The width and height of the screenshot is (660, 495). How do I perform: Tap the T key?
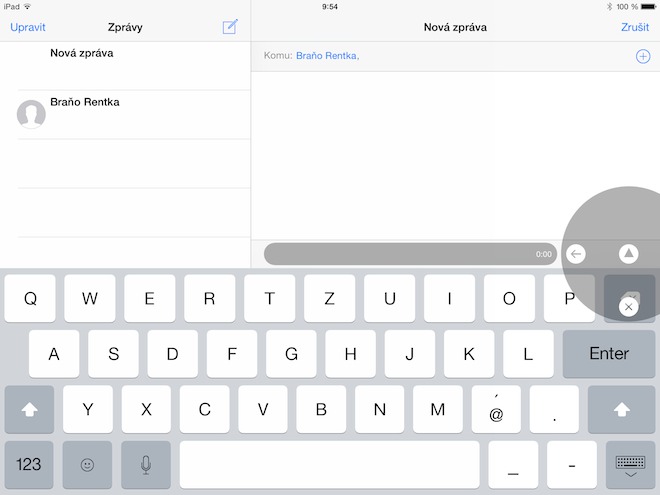269,298
